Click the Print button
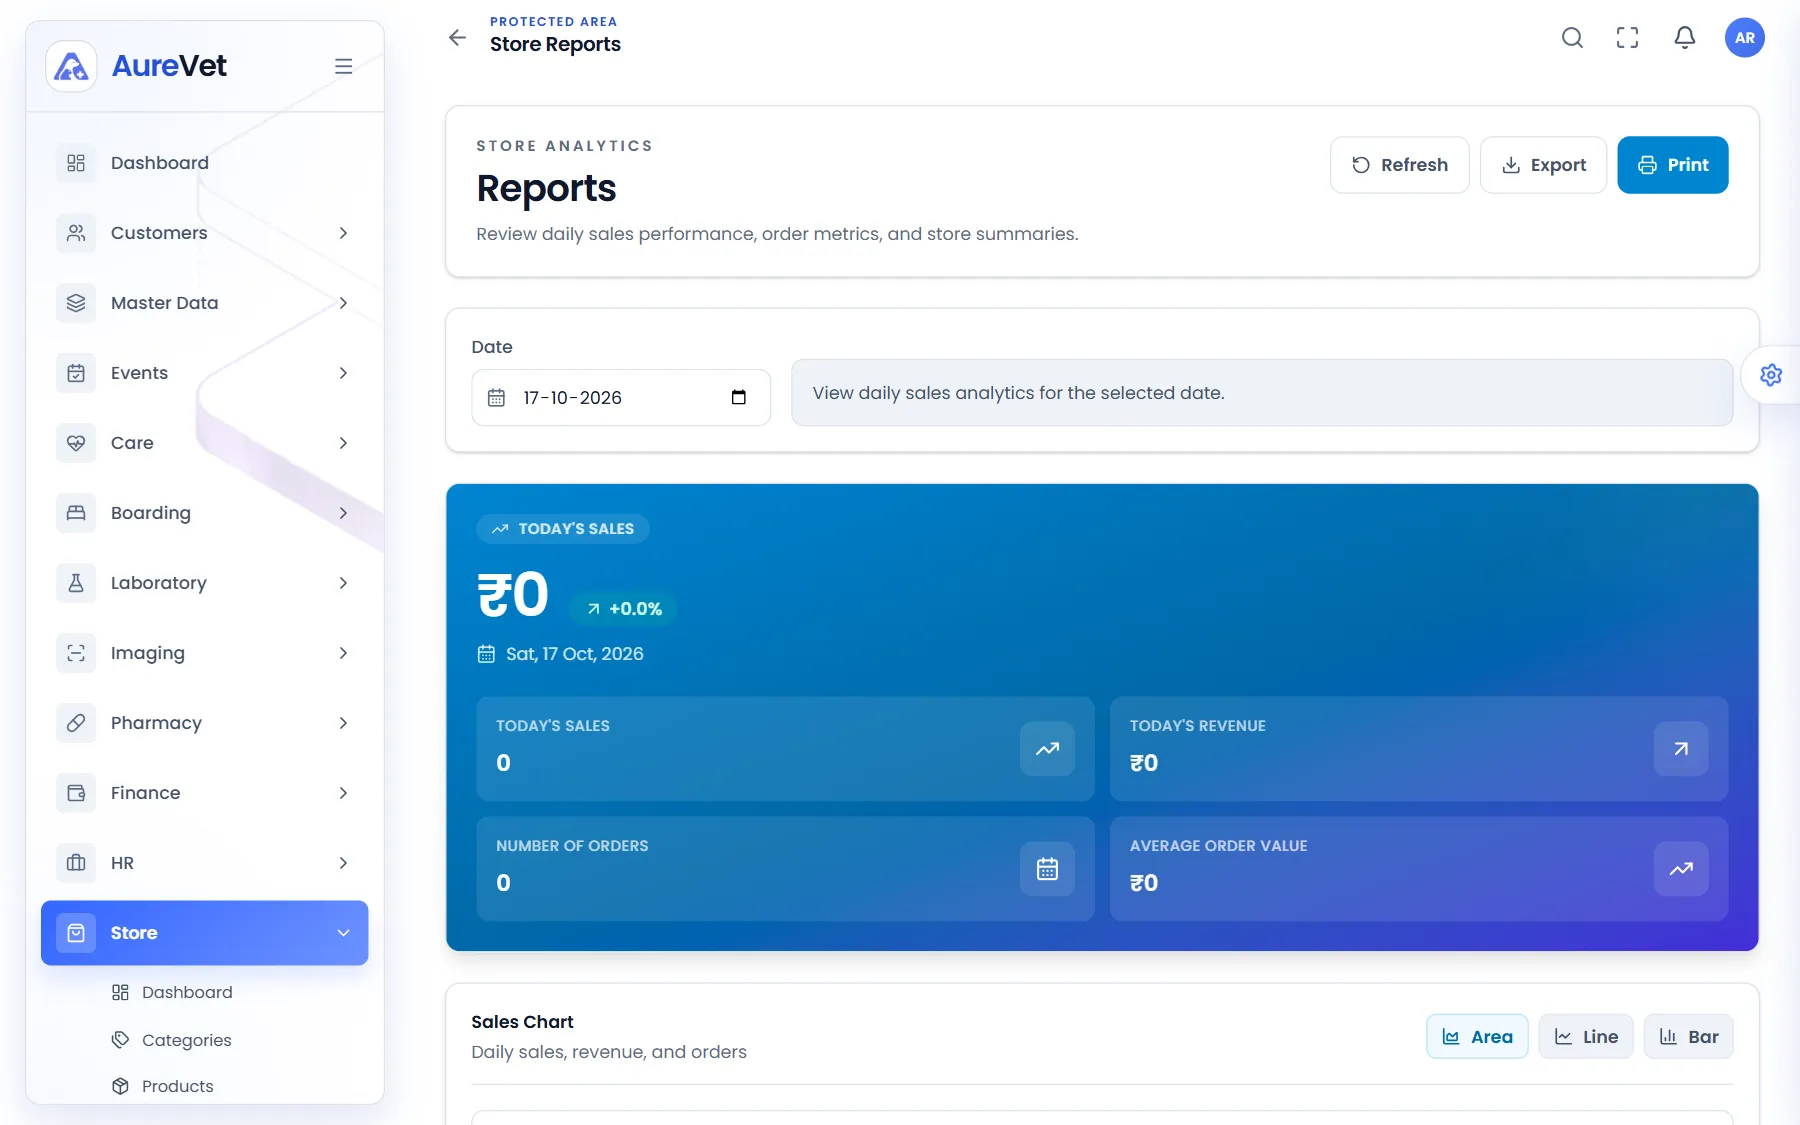The image size is (1800, 1125). pos(1672,165)
